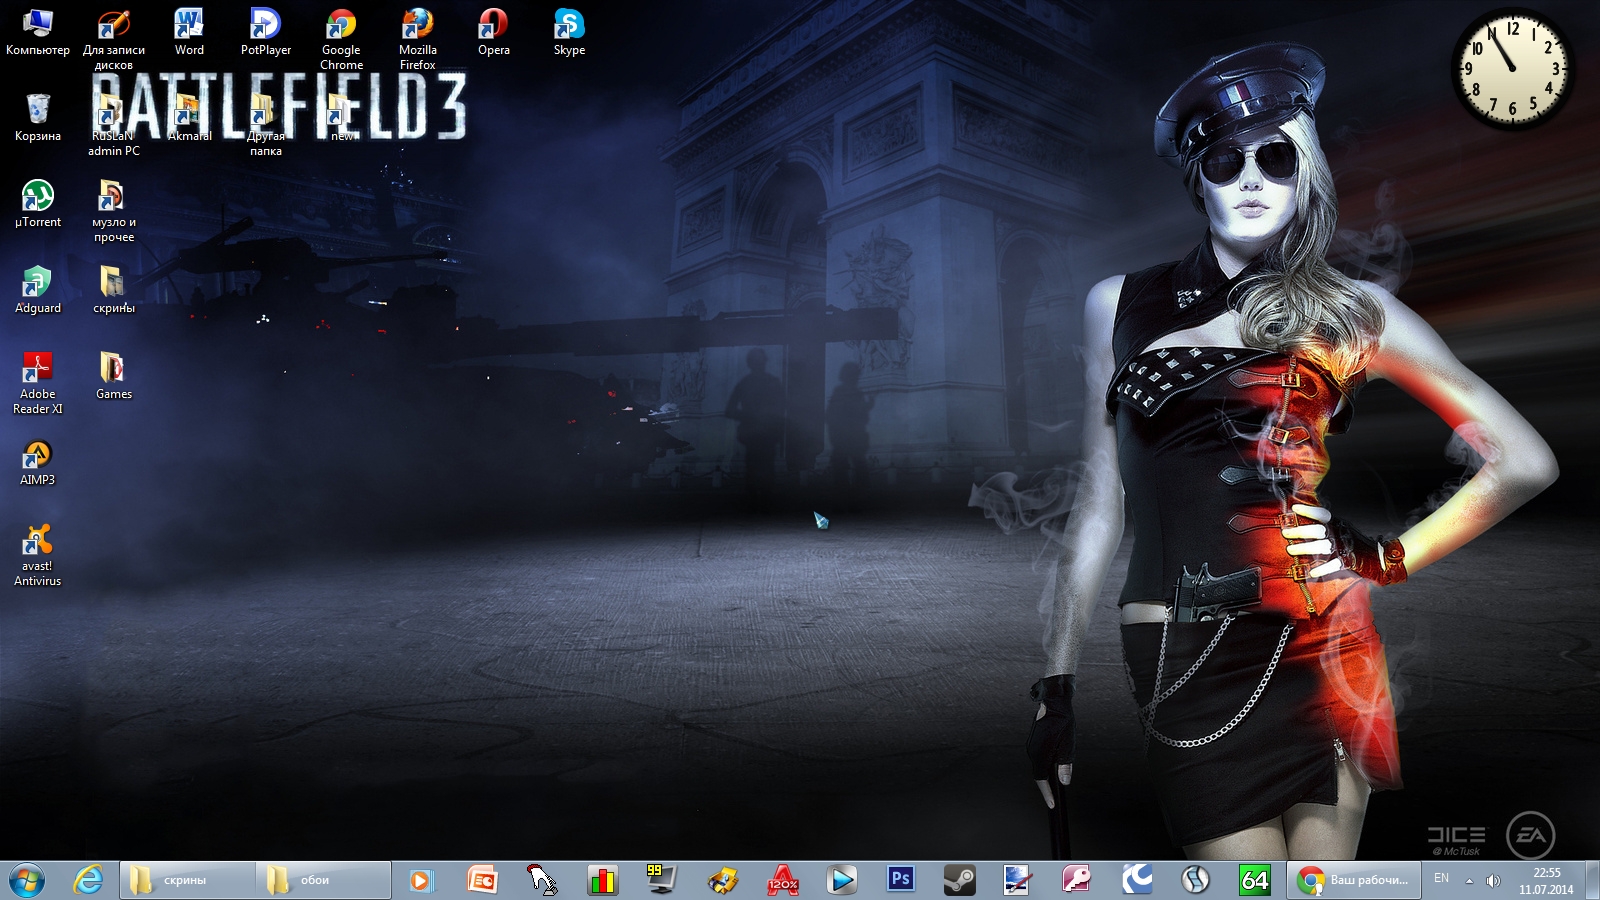Open Google Chrome desktop shortcut
This screenshot has height=900, width=1600.
(342, 38)
